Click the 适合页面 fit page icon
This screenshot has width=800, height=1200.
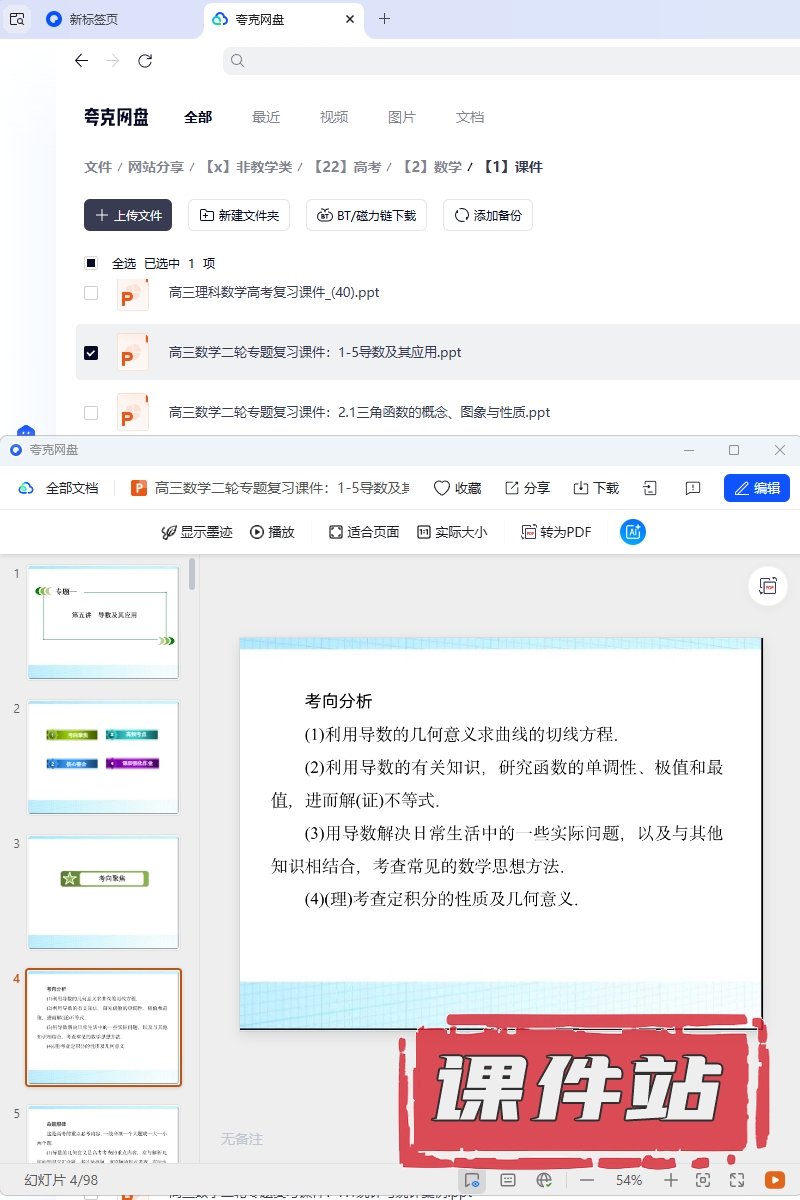[336, 532]
